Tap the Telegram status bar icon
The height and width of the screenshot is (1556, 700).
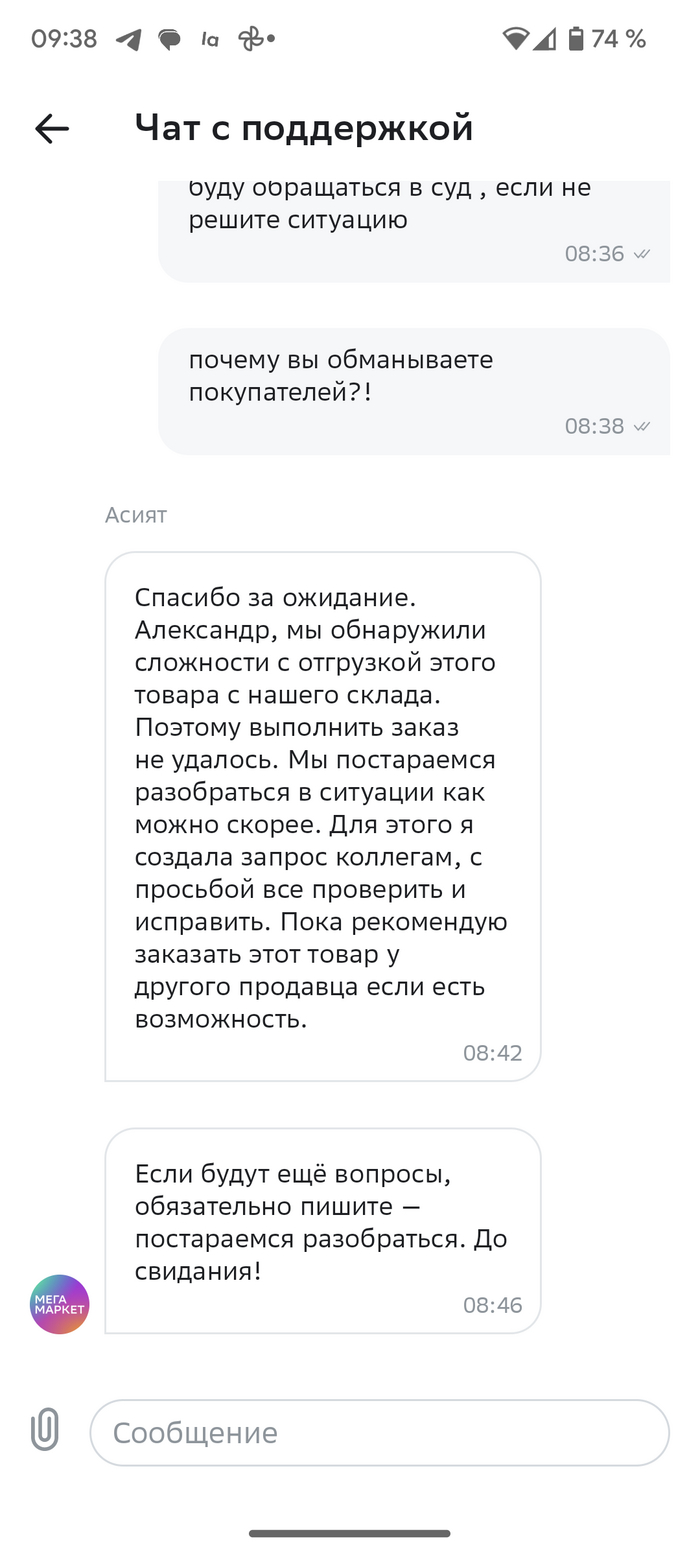click(x=128, y=40)
